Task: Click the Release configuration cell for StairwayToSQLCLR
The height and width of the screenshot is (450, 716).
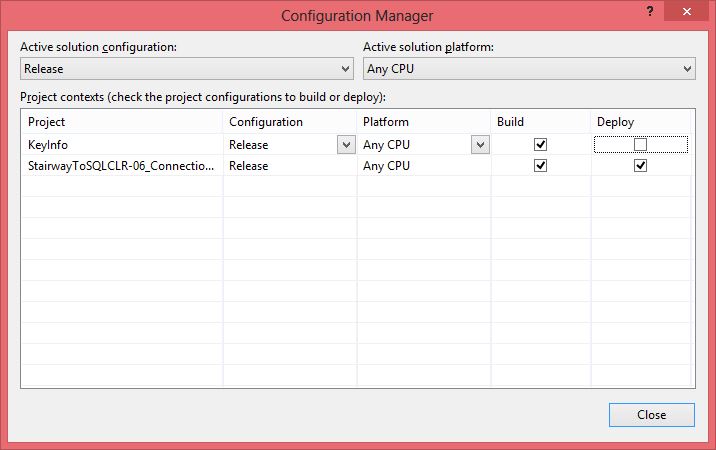Action: click(289, 166)
